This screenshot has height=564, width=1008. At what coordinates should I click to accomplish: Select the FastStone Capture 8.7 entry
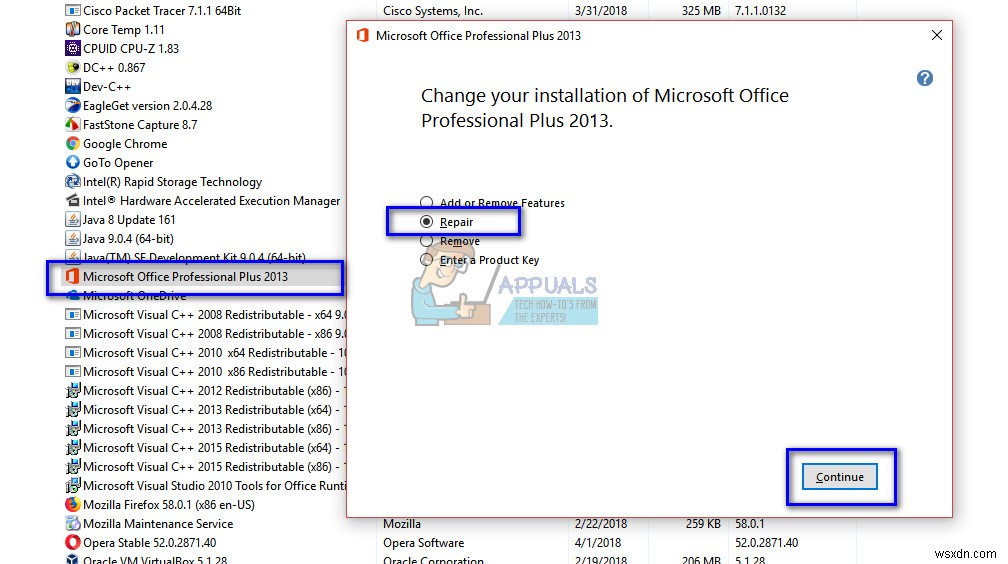(140, 125)
